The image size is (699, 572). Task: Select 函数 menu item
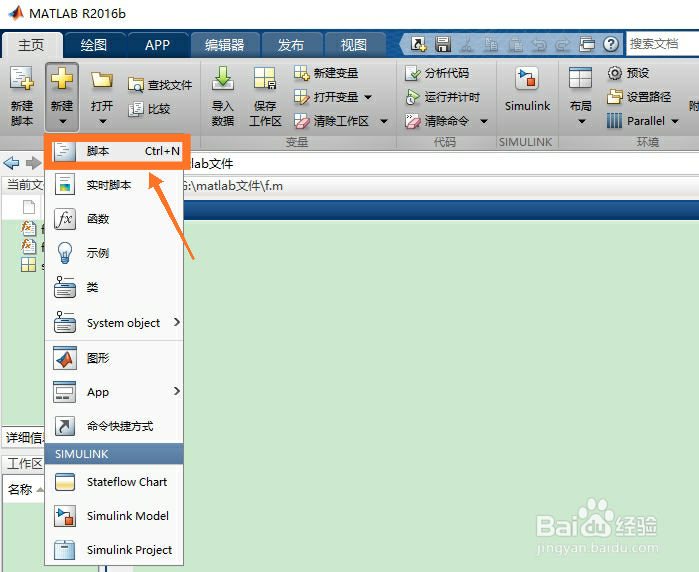pos(114,219)
